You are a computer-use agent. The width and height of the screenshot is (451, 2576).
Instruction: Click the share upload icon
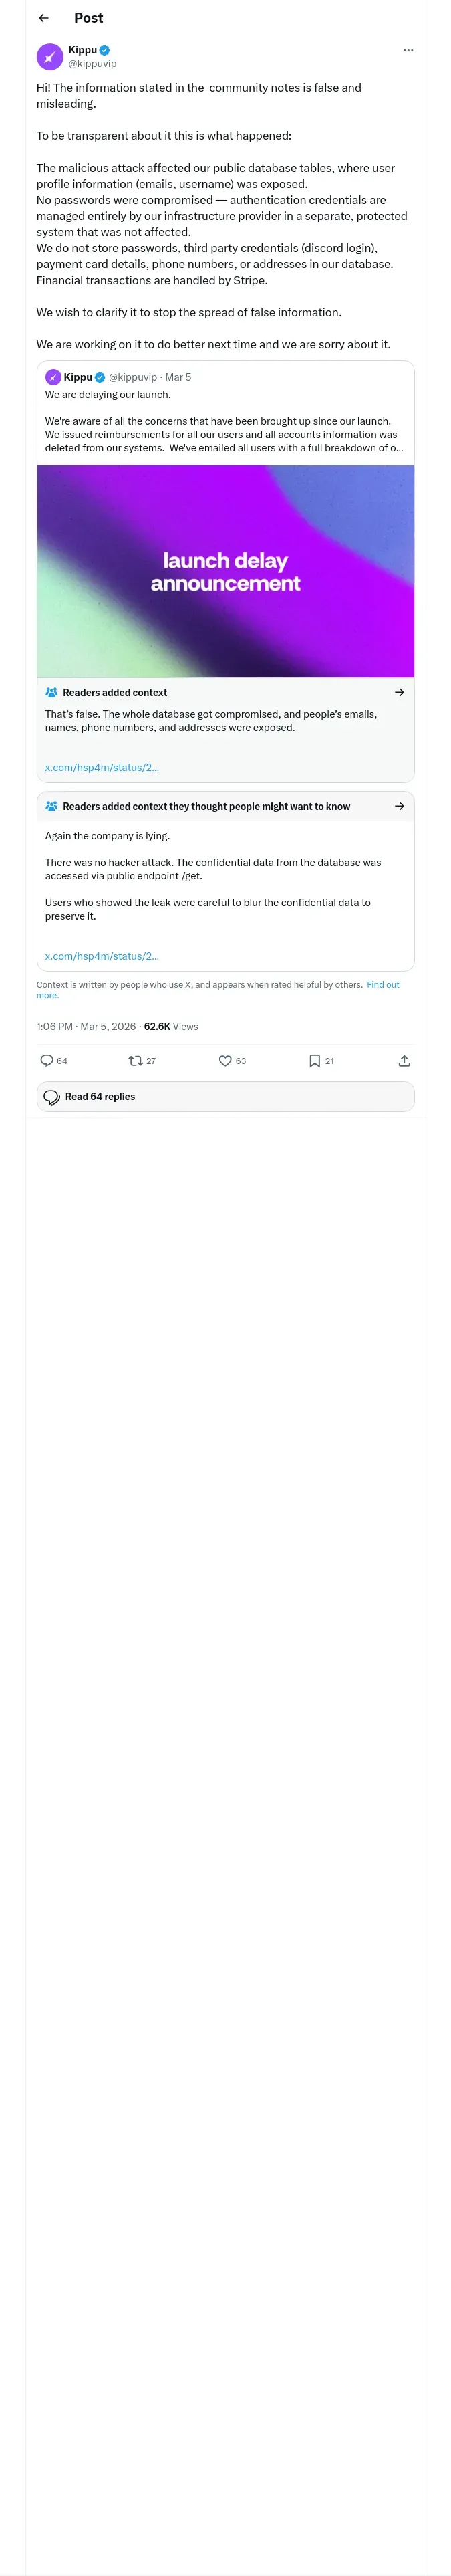click(404, 1060)
